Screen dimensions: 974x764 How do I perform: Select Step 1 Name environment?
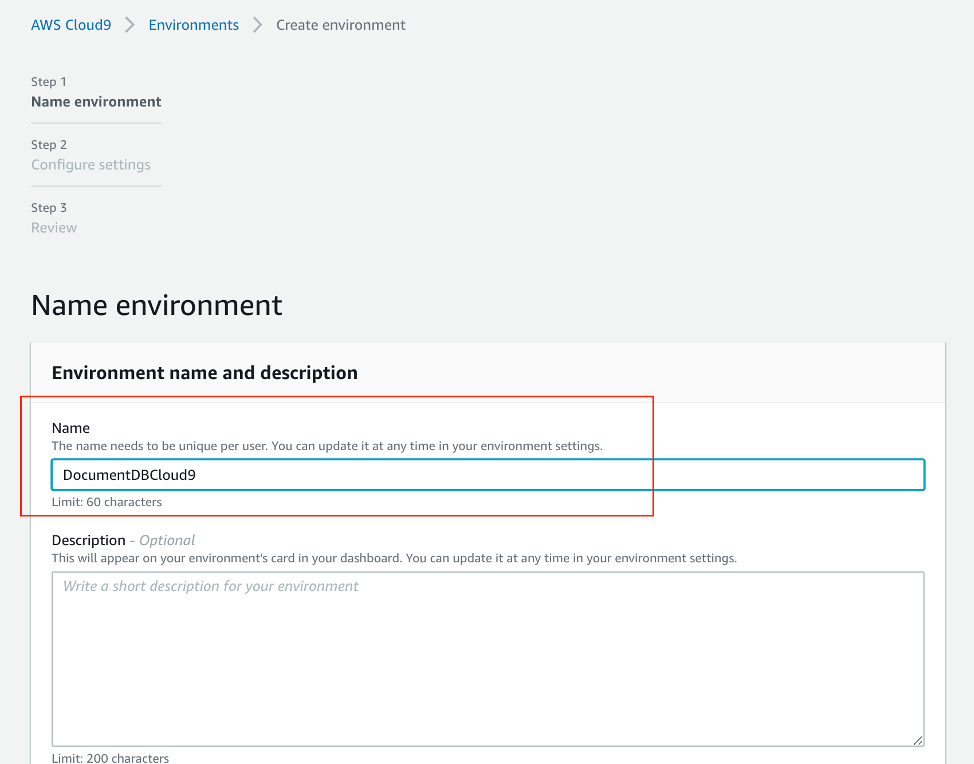click(x=96, y=92)
